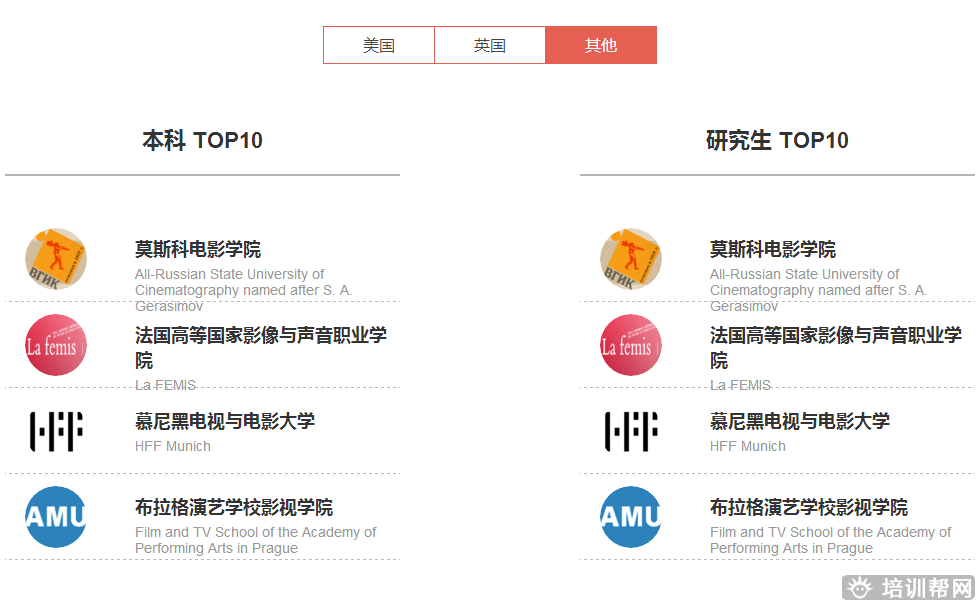Screen dimensions: 980x605
Task: Click the VGIK logo in the 本科 list
Action: coord(56,259)
